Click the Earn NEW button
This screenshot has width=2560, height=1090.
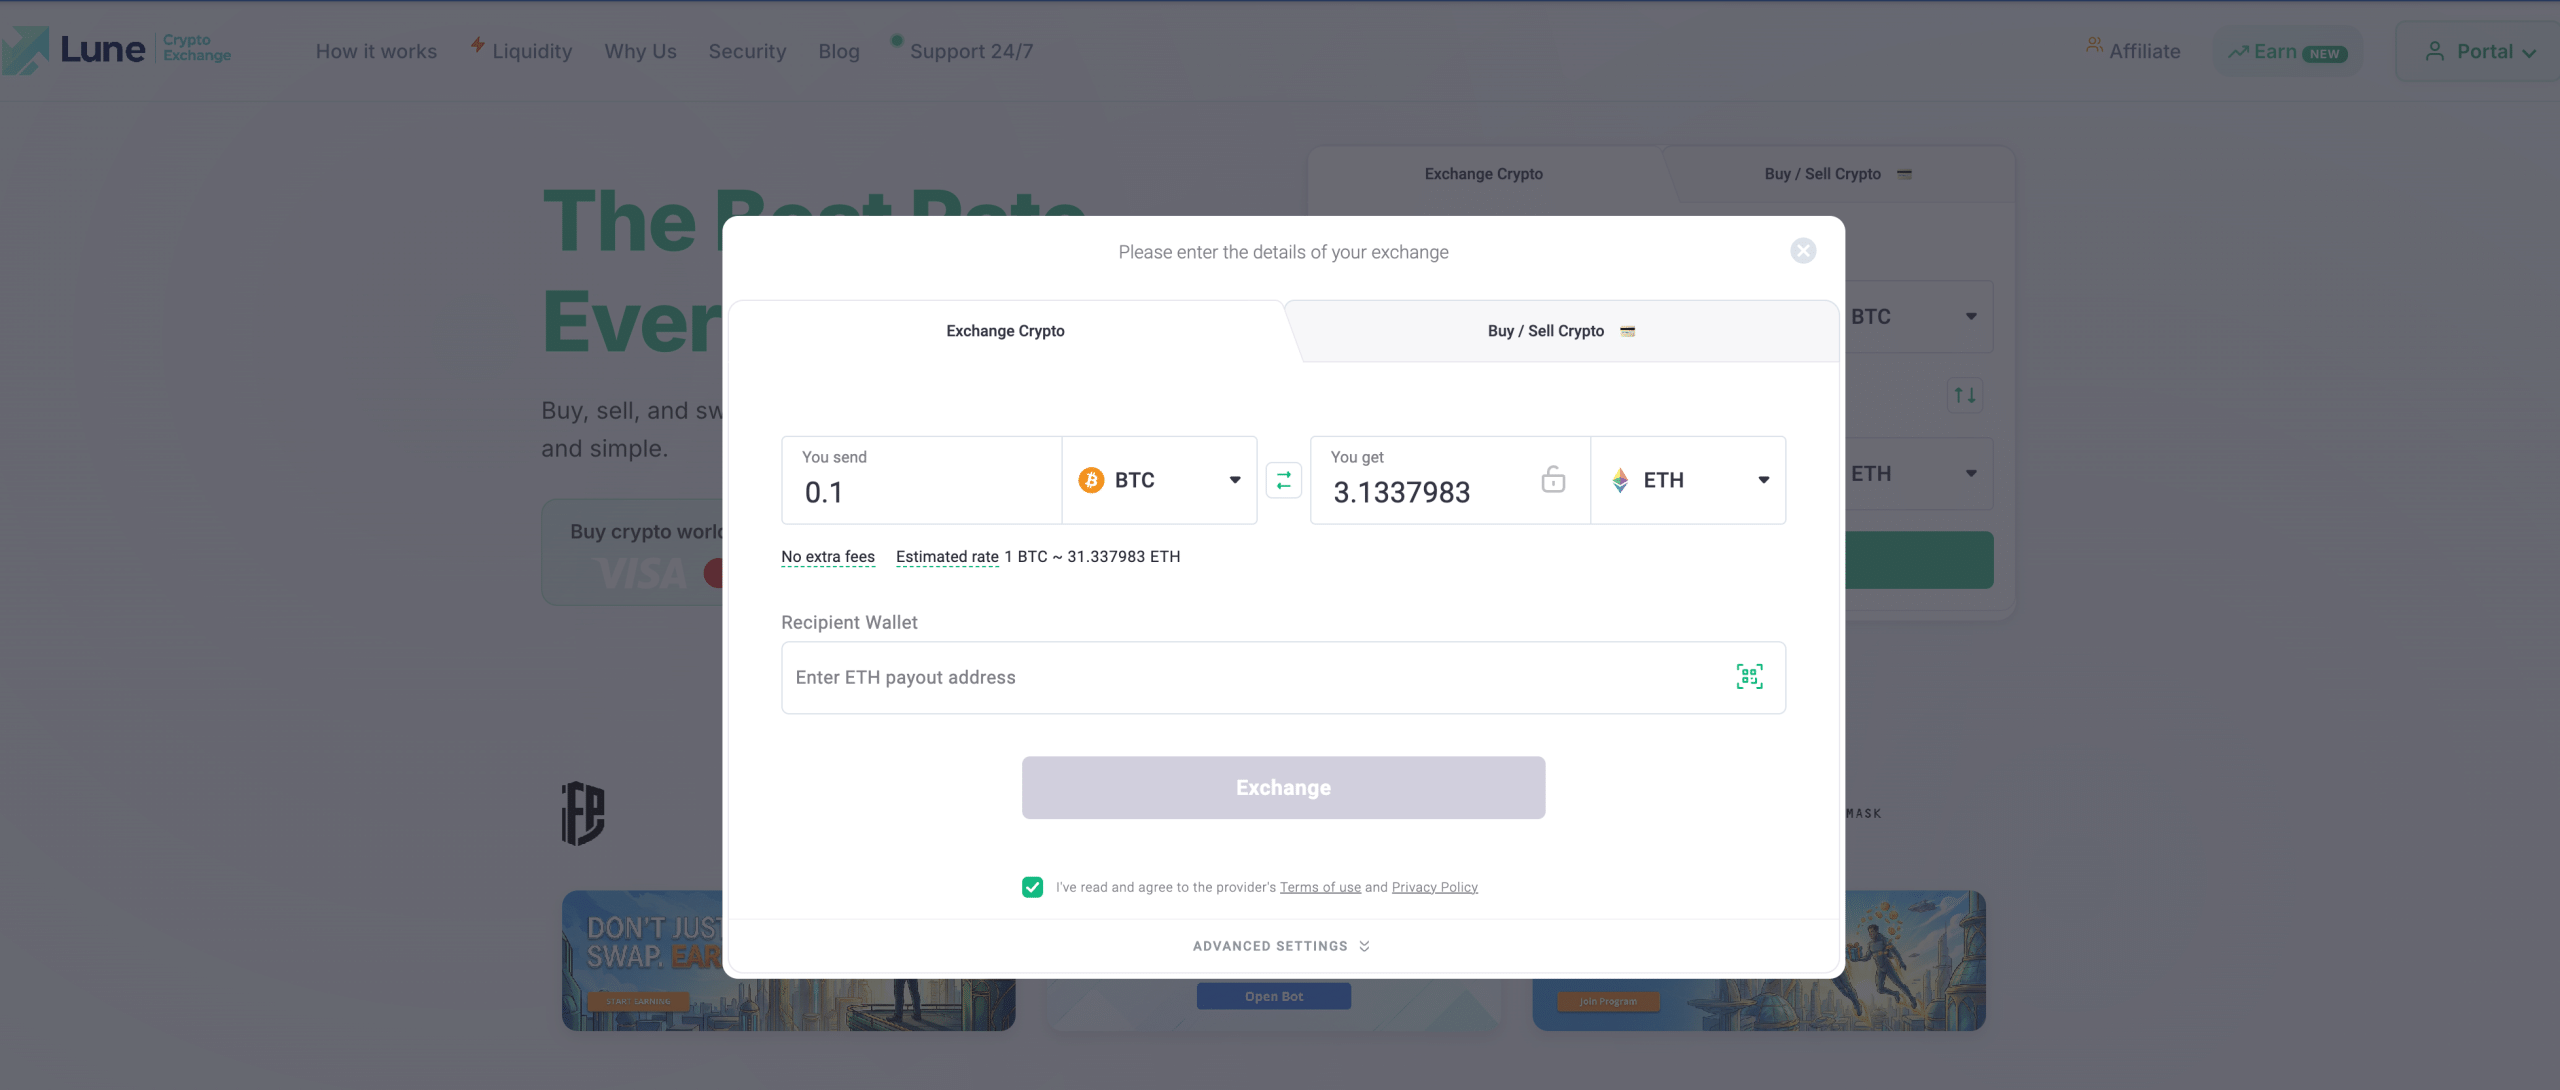2288,52
